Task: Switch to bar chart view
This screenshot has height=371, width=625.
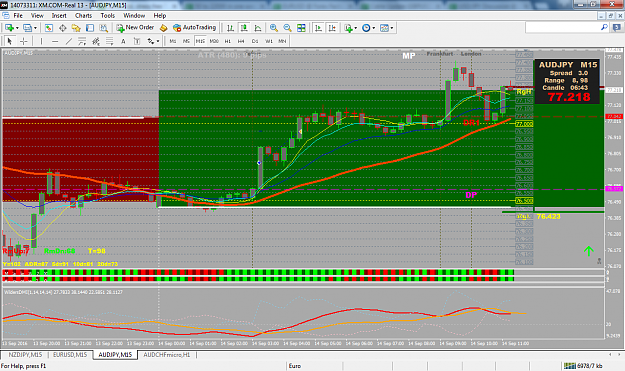Action: coord(230,28)
